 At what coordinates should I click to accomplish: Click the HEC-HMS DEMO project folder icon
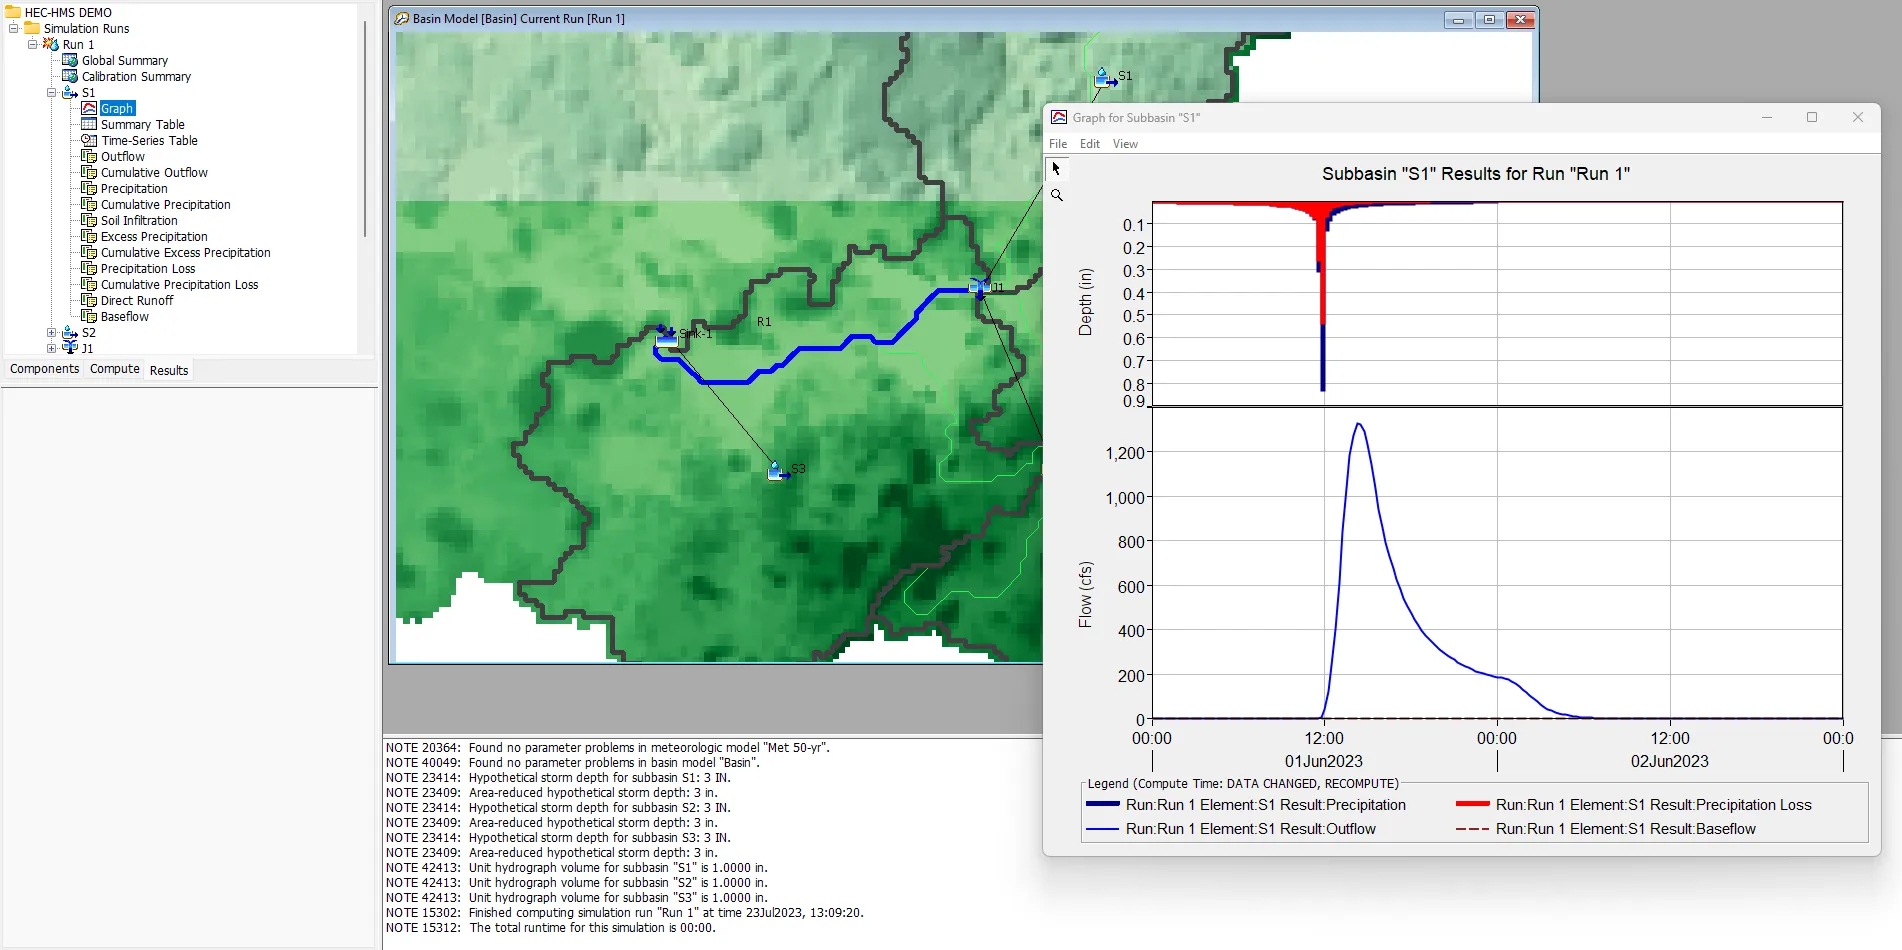click(13, 12)
